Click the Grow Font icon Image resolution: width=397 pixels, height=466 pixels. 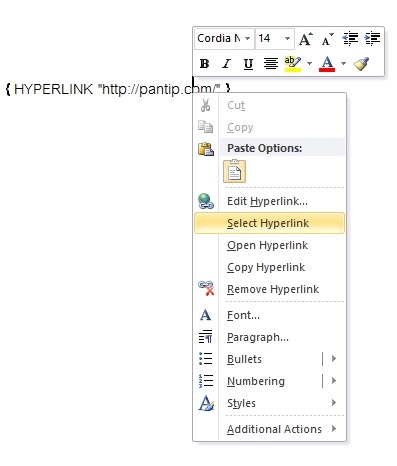[305, 39]
